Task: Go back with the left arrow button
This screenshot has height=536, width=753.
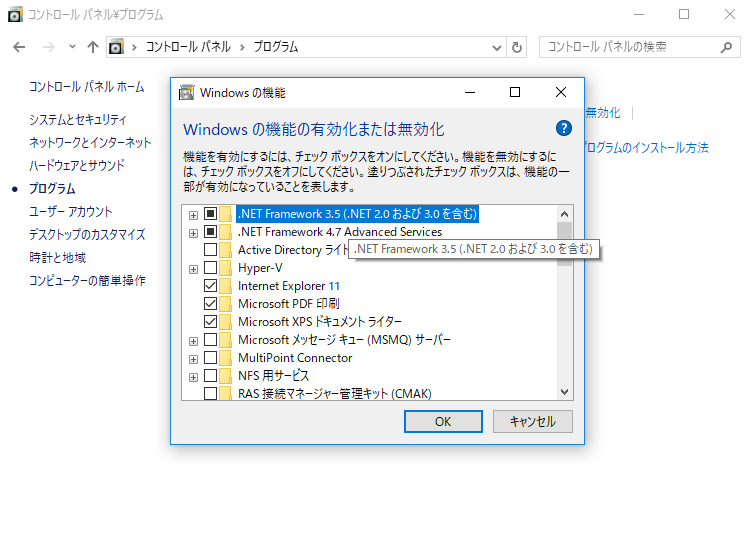Action: pyautogui.click(x=19, y=47)
